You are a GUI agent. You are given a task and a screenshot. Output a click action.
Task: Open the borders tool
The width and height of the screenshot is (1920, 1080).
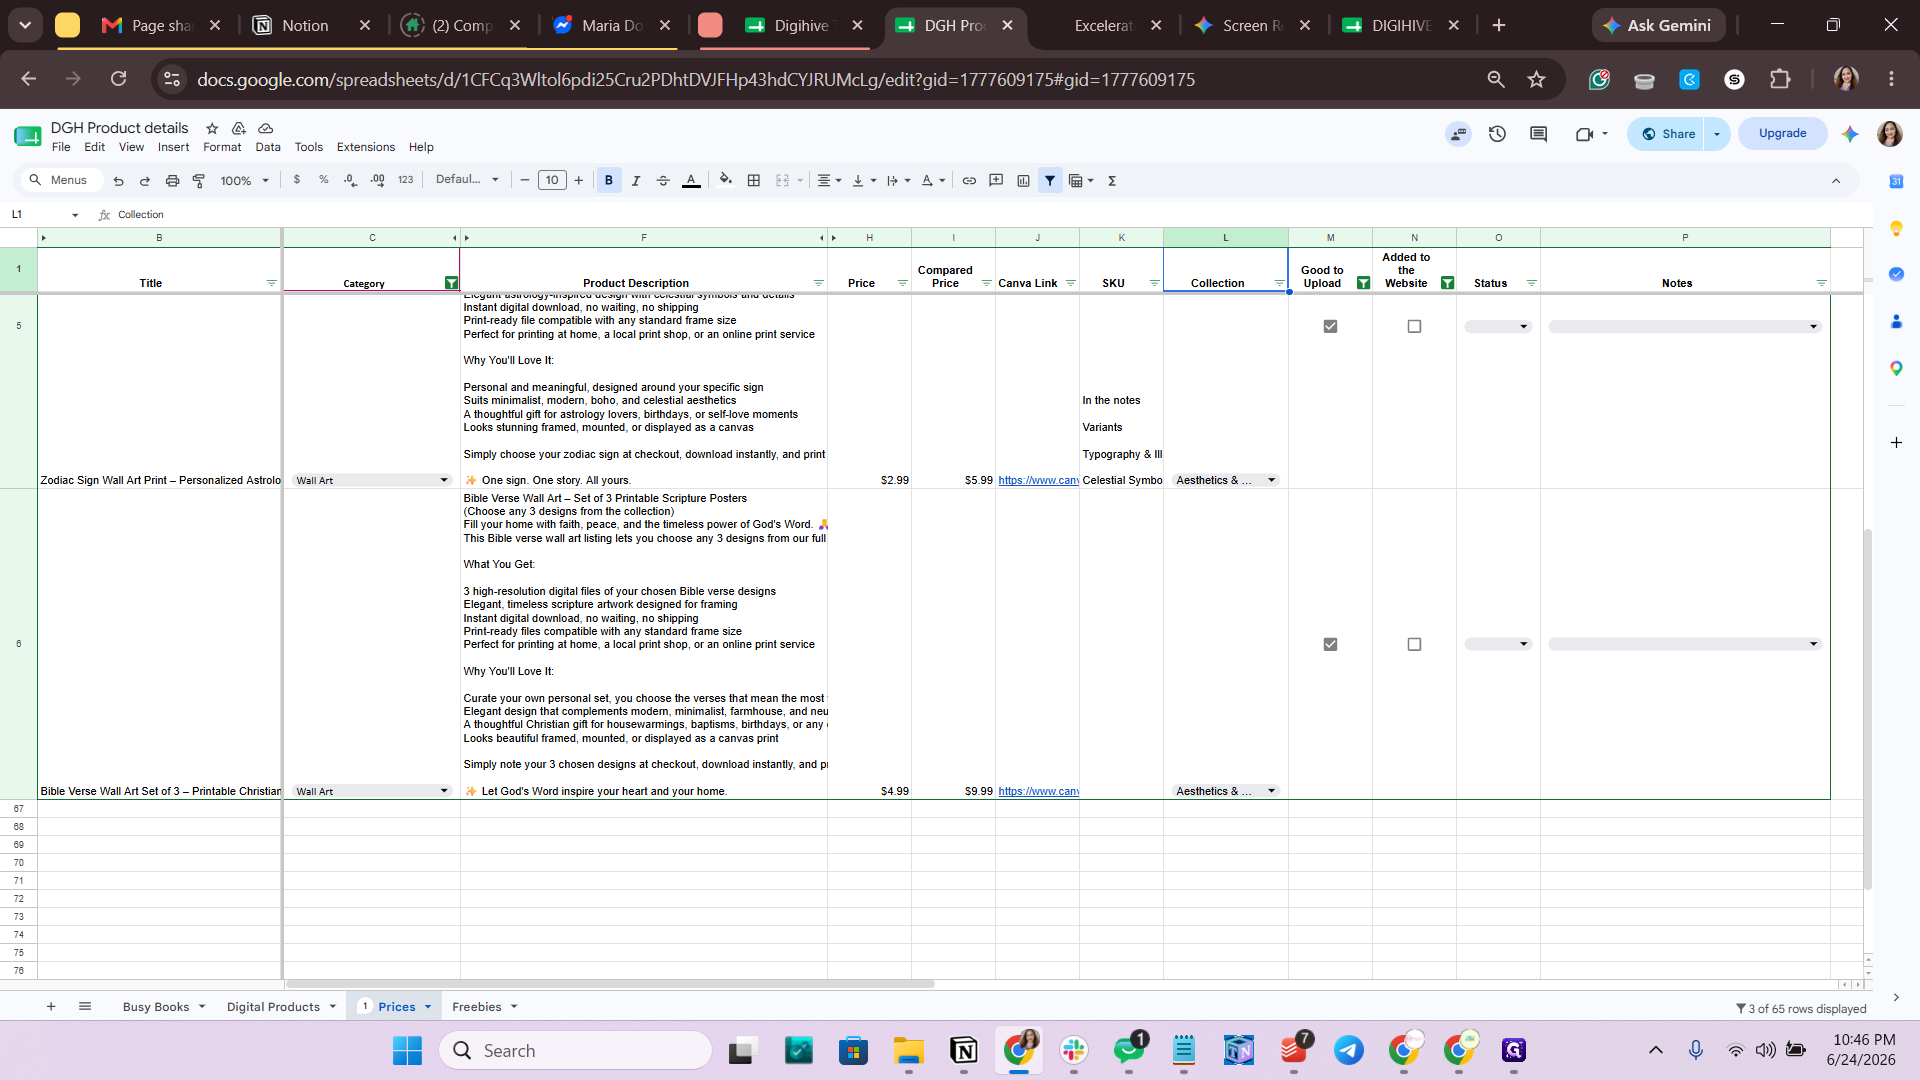754,180
